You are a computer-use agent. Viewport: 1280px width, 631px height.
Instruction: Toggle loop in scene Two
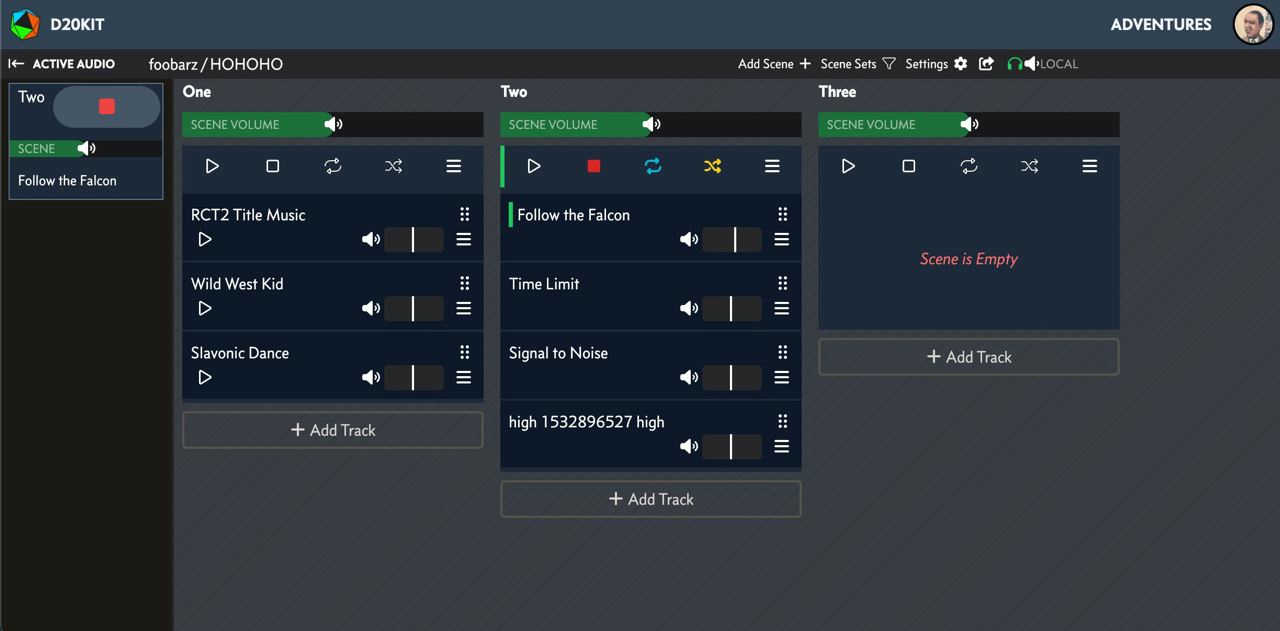[x=653, y=166]
